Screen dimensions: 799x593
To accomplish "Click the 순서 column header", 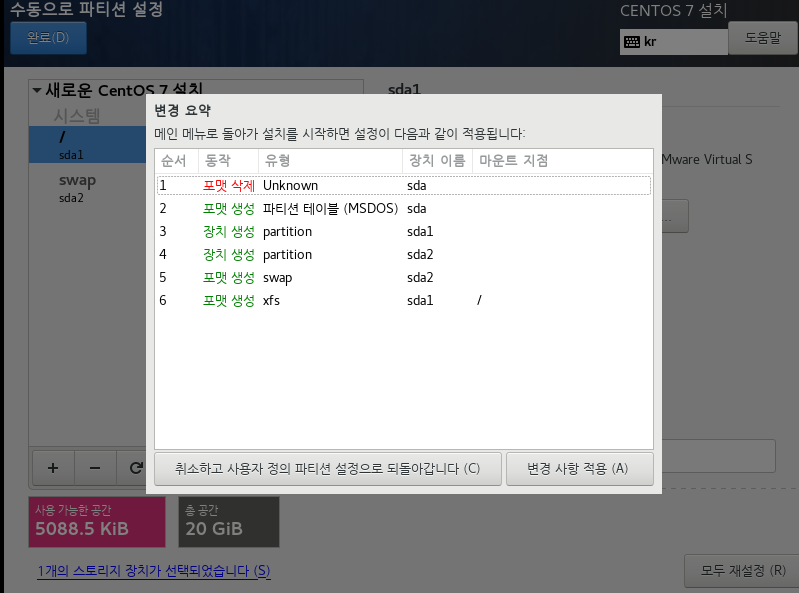I will point(176,161).
